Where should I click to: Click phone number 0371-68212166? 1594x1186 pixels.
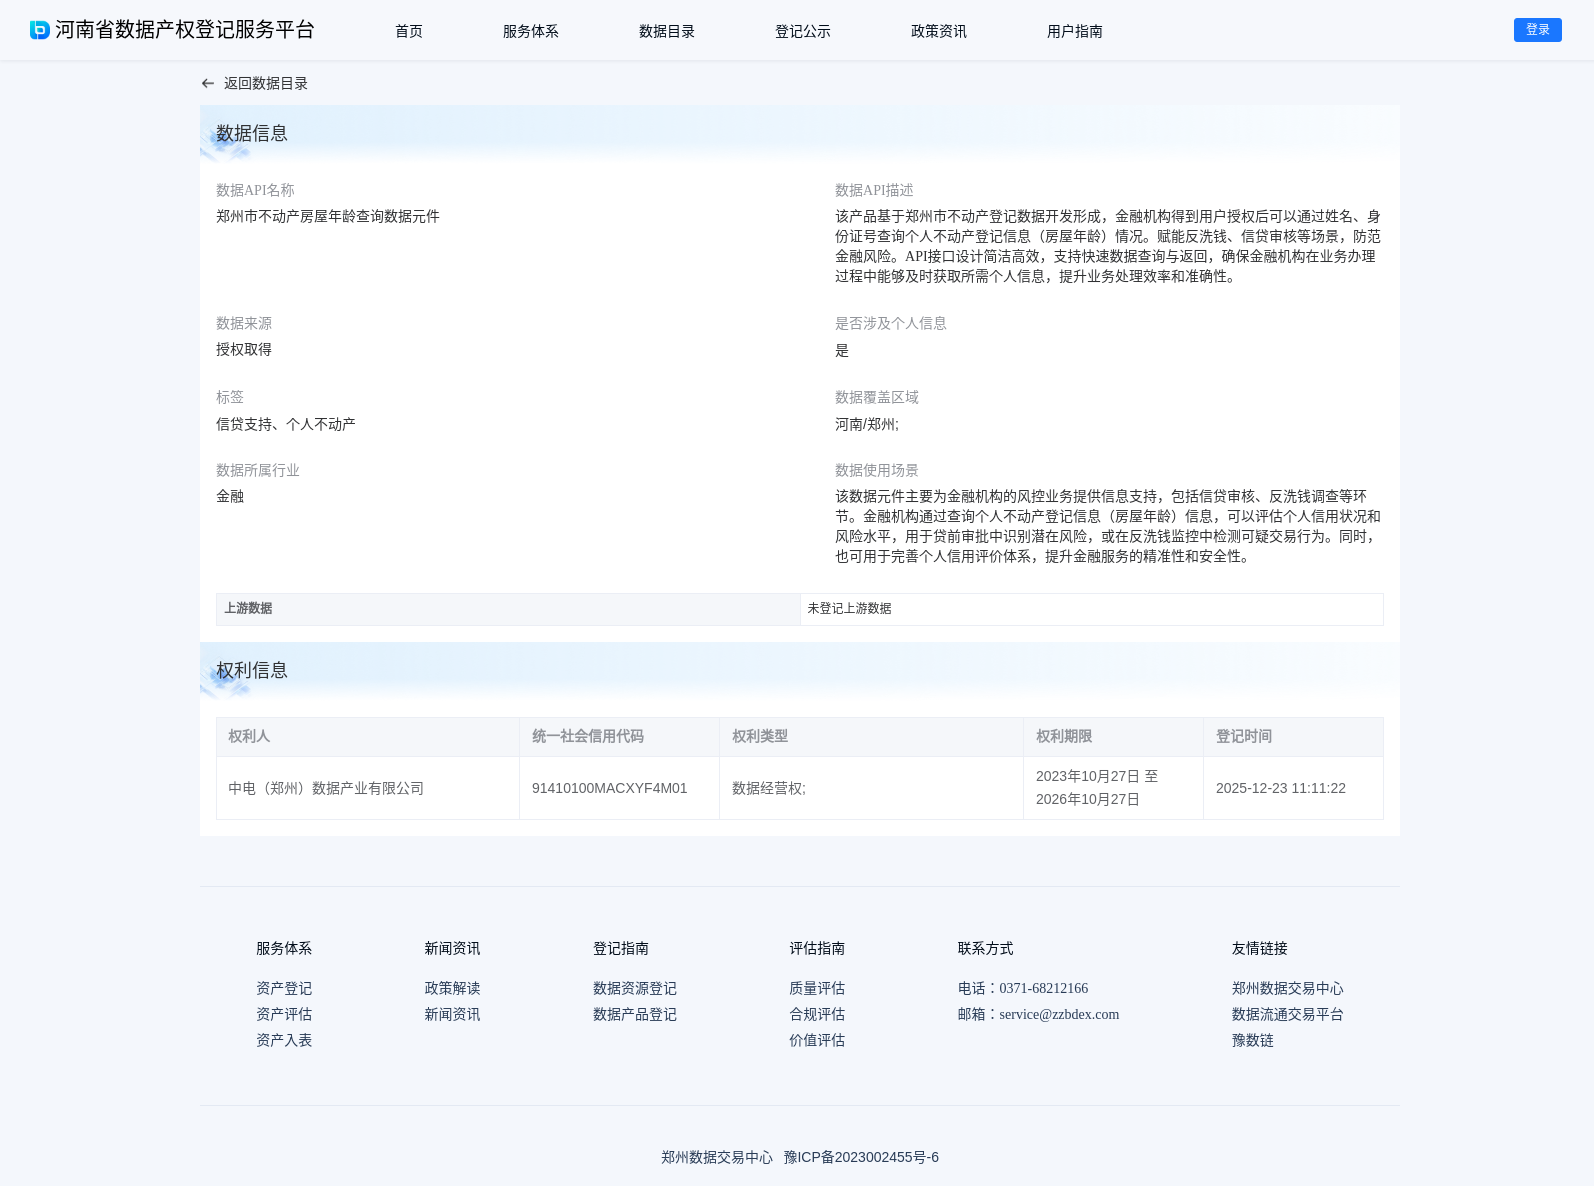pyautogui.click(x=1044, y=988)
